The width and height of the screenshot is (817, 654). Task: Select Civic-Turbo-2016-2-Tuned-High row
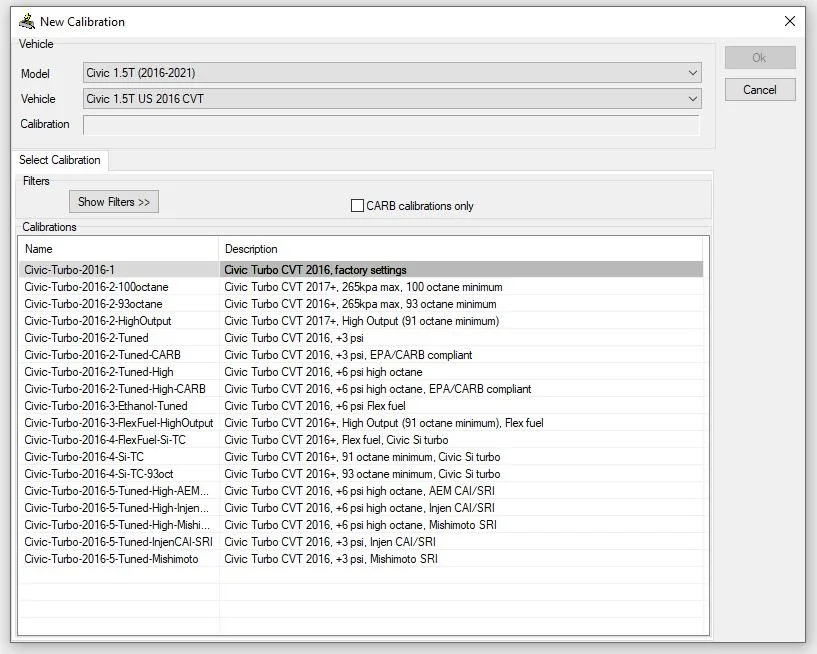361,372
